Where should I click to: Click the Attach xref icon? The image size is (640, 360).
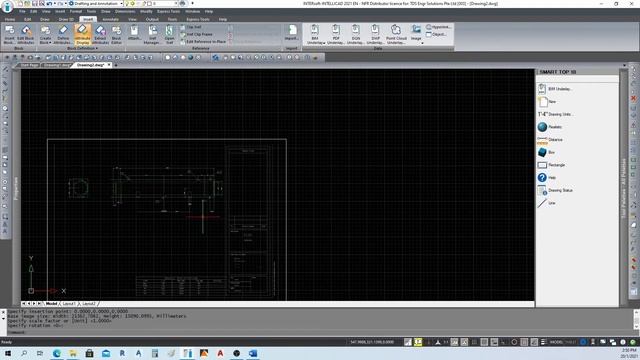coord(134,33)
